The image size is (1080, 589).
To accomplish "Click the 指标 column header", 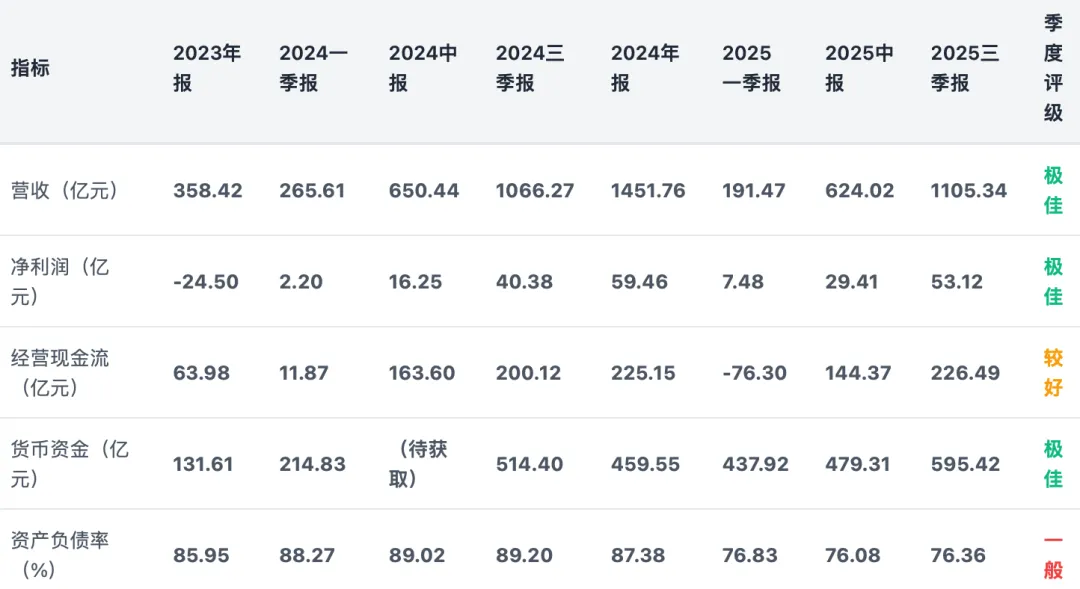I will (30, 68).
